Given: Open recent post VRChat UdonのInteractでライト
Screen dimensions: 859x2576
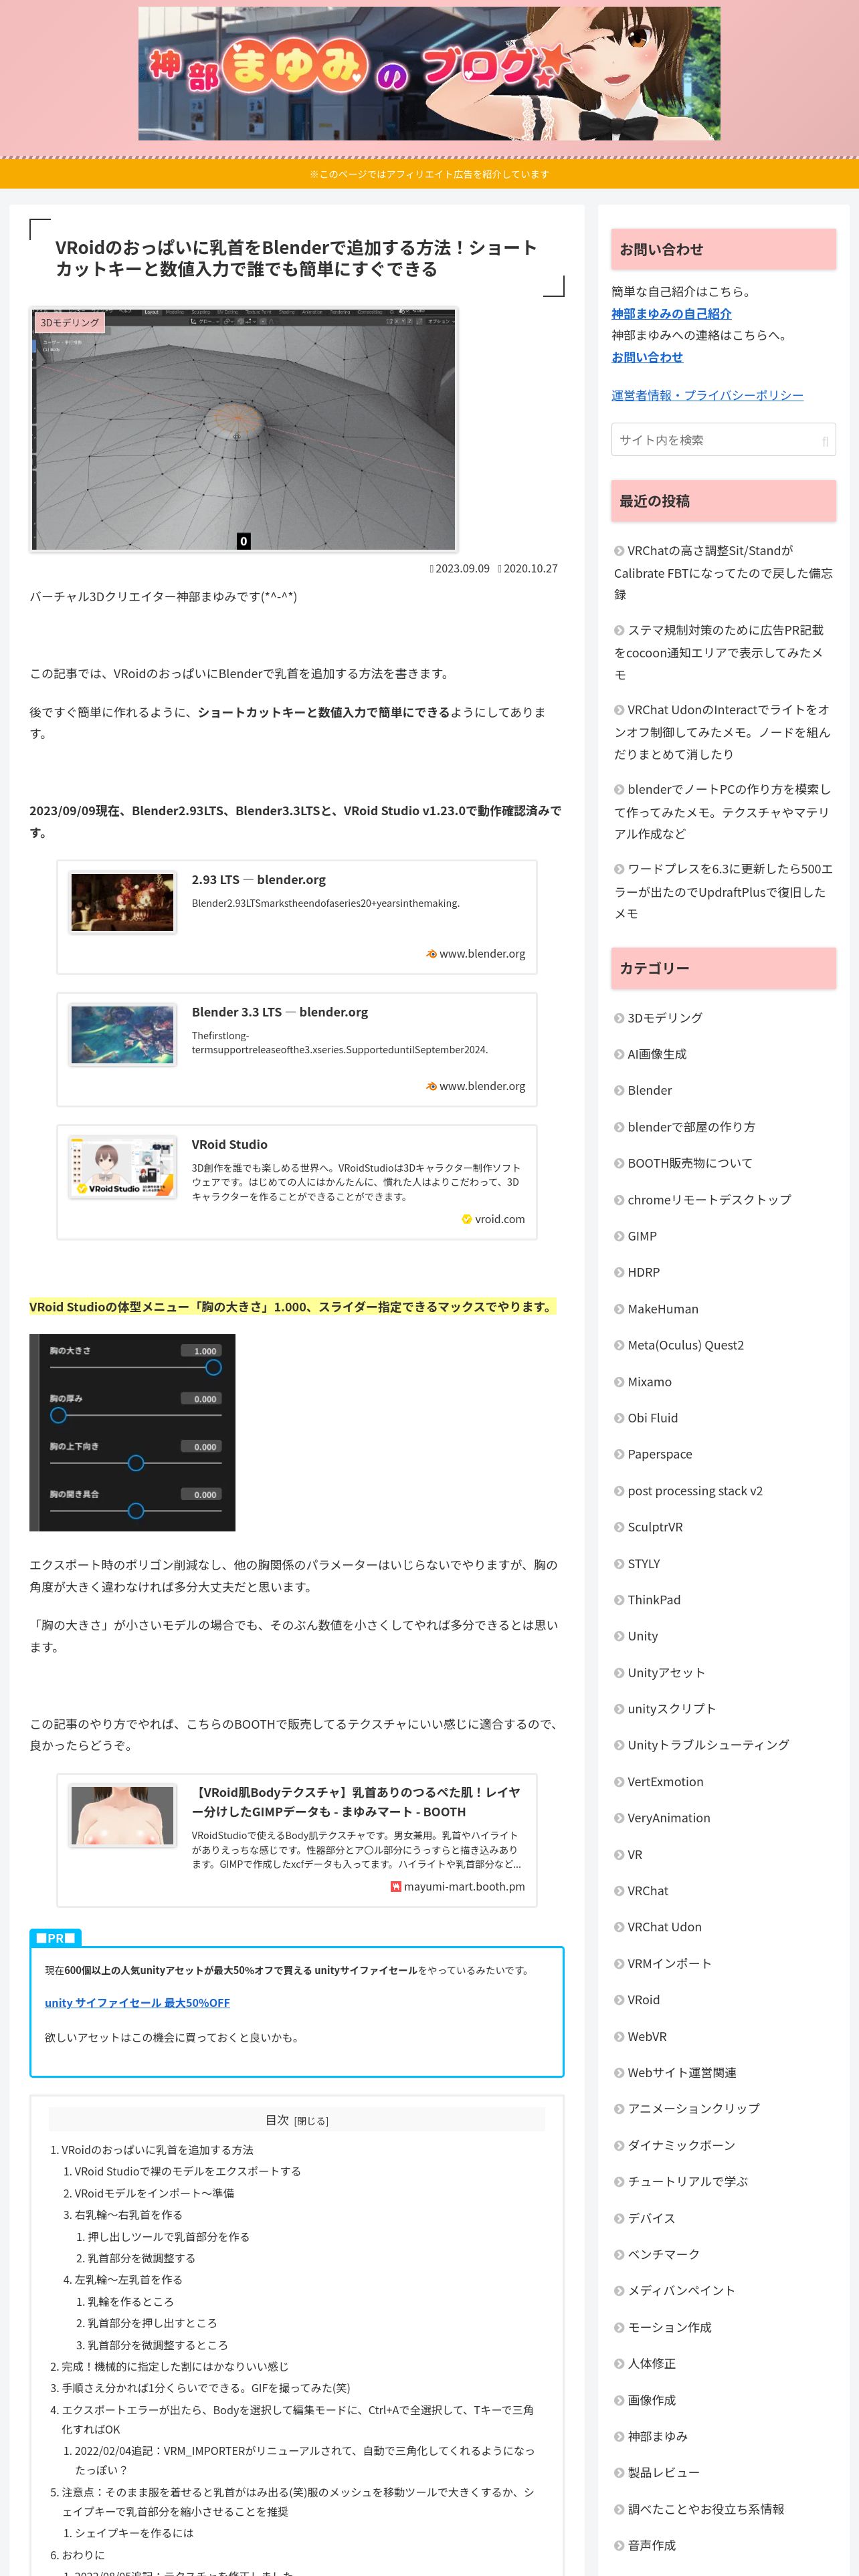Looking at the screenshot, I should (723, 732).
